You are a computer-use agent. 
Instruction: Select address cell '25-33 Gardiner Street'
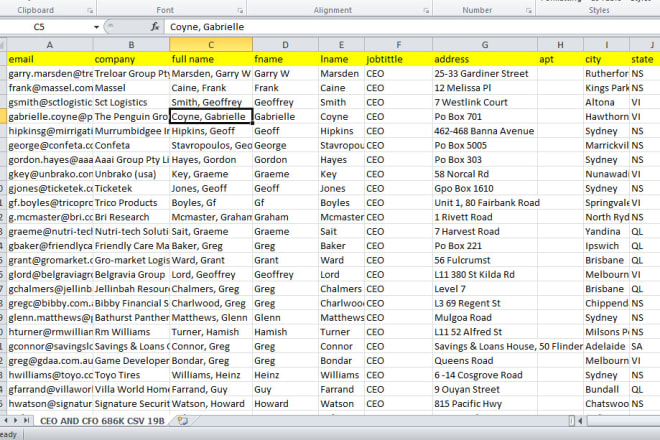click(485, 74)
